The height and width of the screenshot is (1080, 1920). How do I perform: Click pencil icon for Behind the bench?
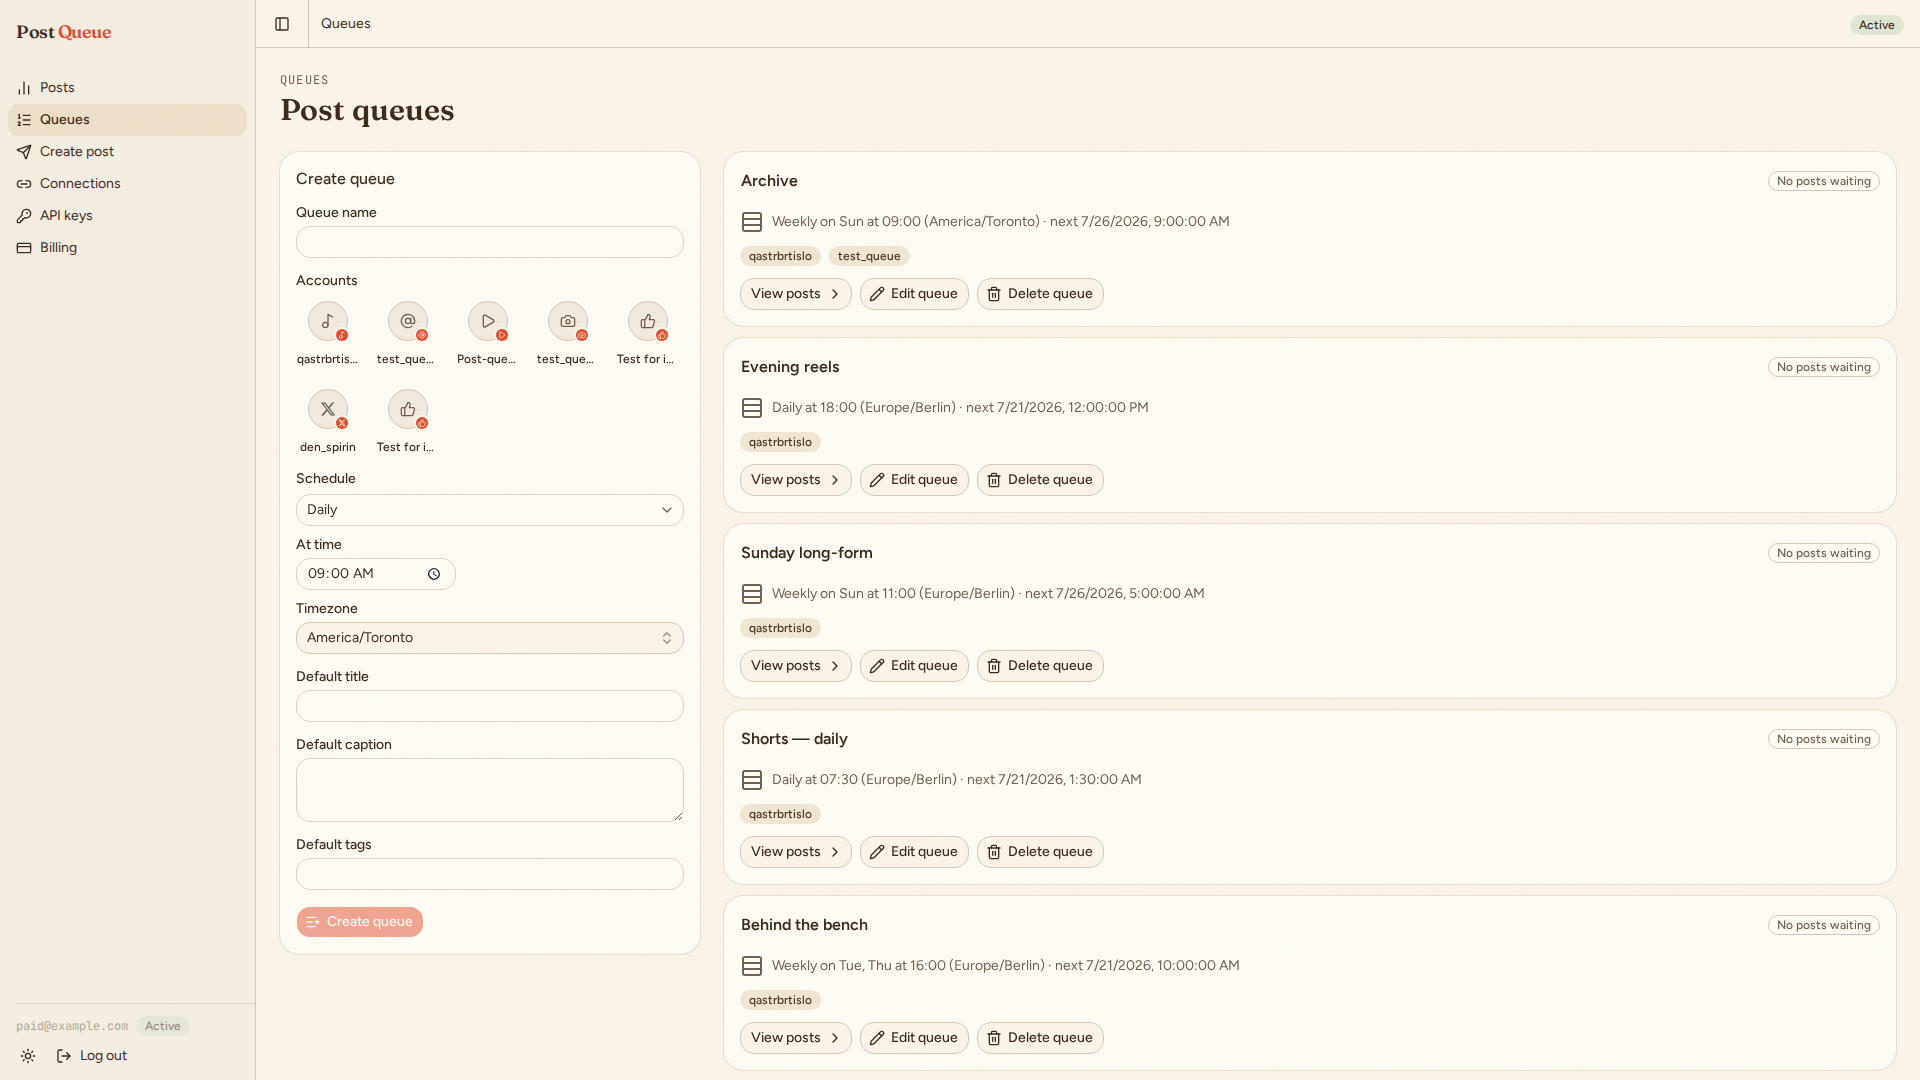(x=877, y=1038)
